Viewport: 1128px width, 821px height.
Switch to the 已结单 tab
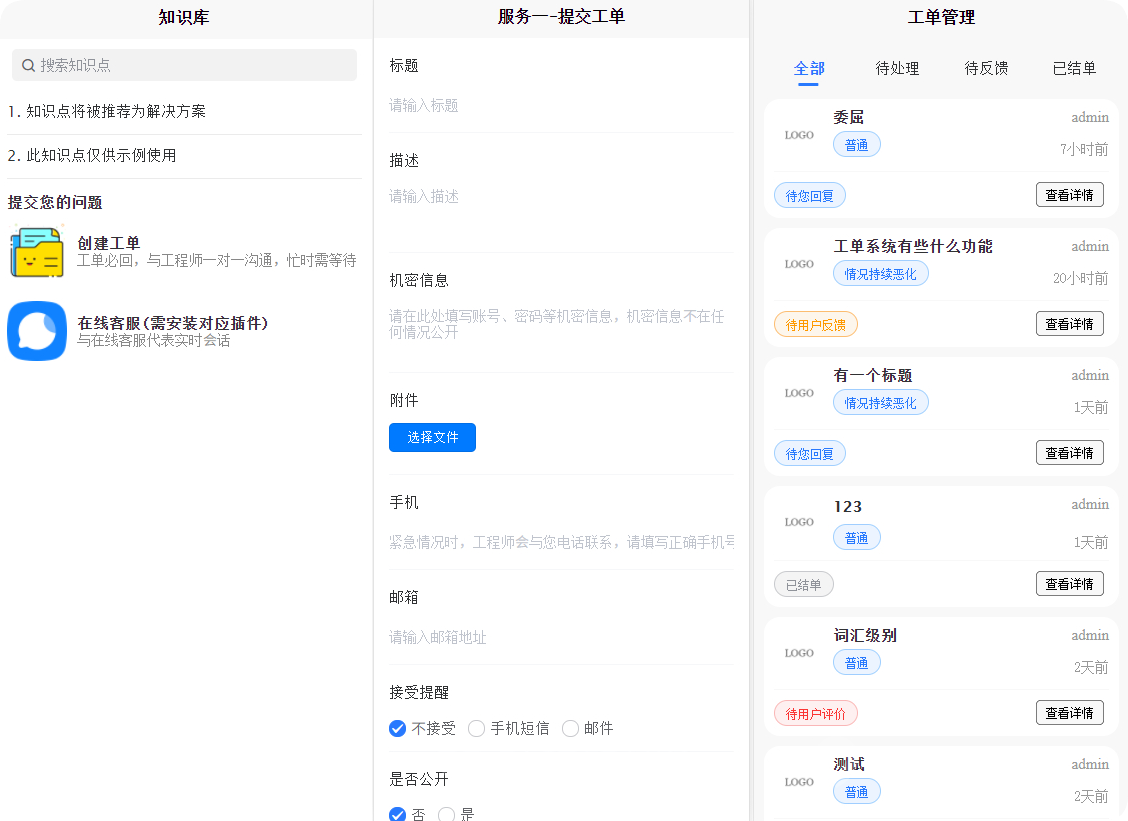1074,68
